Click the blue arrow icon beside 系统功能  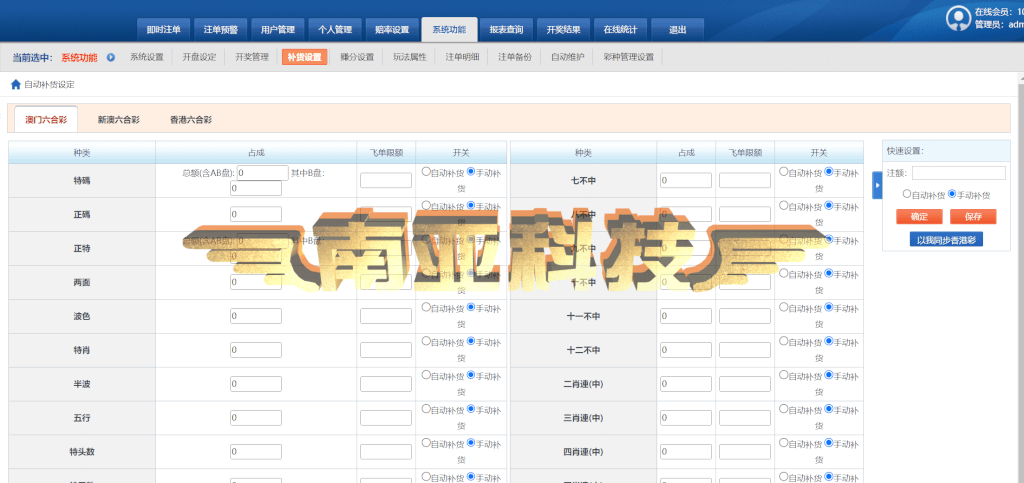(x=111, y=57)
